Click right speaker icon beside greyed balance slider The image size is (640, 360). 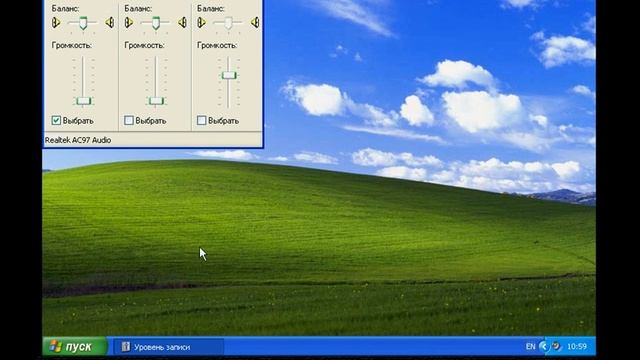255,22
